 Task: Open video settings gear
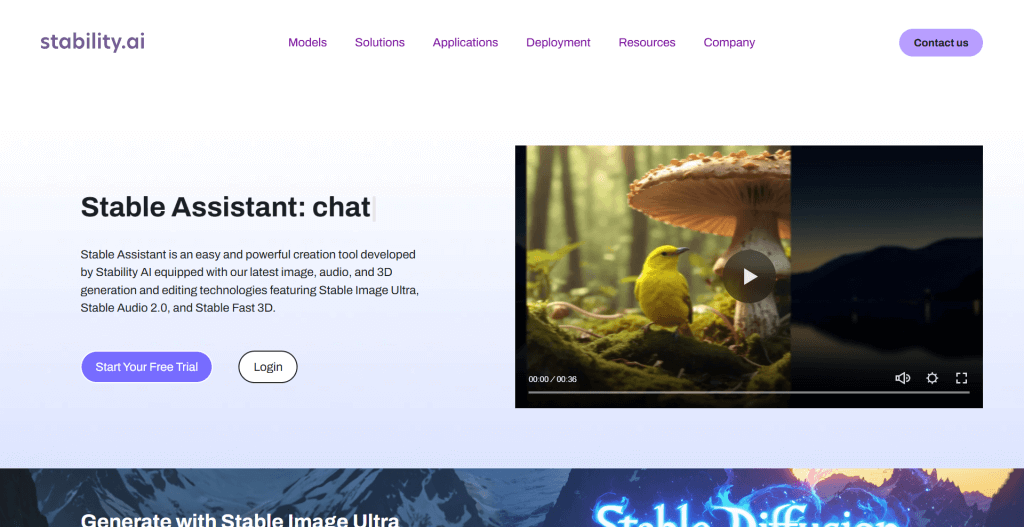tap(932, 378)
